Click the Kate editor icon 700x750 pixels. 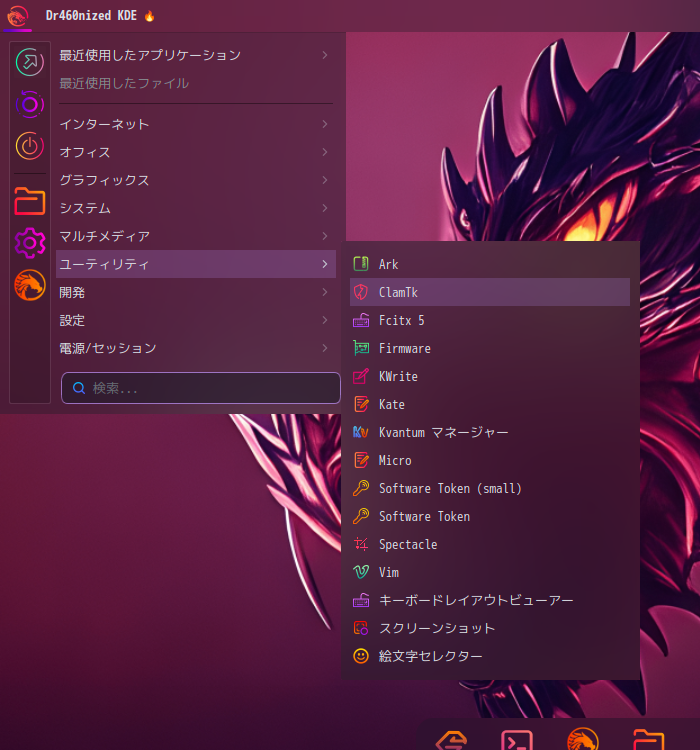(x=361, y=404)
